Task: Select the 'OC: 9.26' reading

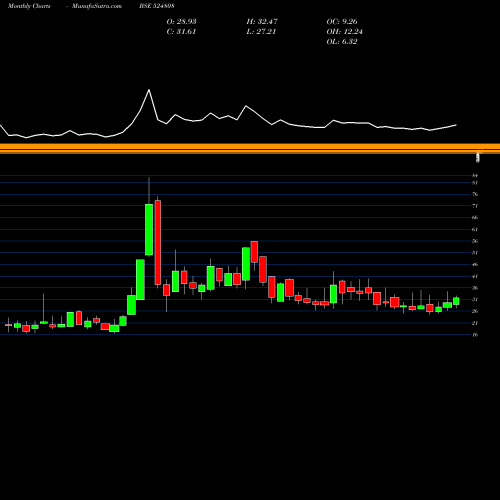Action: pyautogui.click(x=342, y=22)
